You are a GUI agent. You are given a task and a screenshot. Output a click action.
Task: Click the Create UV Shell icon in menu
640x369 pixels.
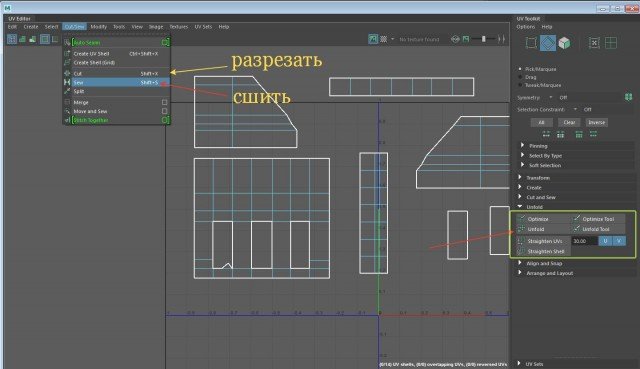click(67, 53)
